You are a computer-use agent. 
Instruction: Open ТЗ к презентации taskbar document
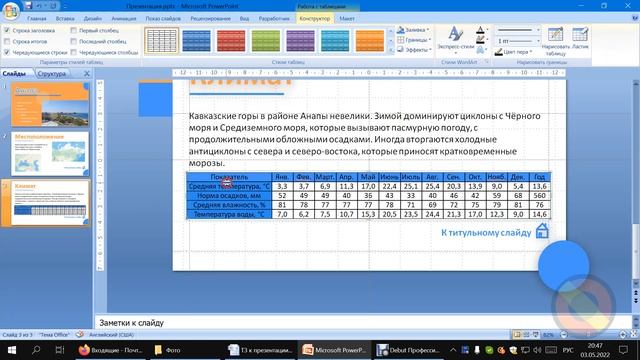pos(260,350)
